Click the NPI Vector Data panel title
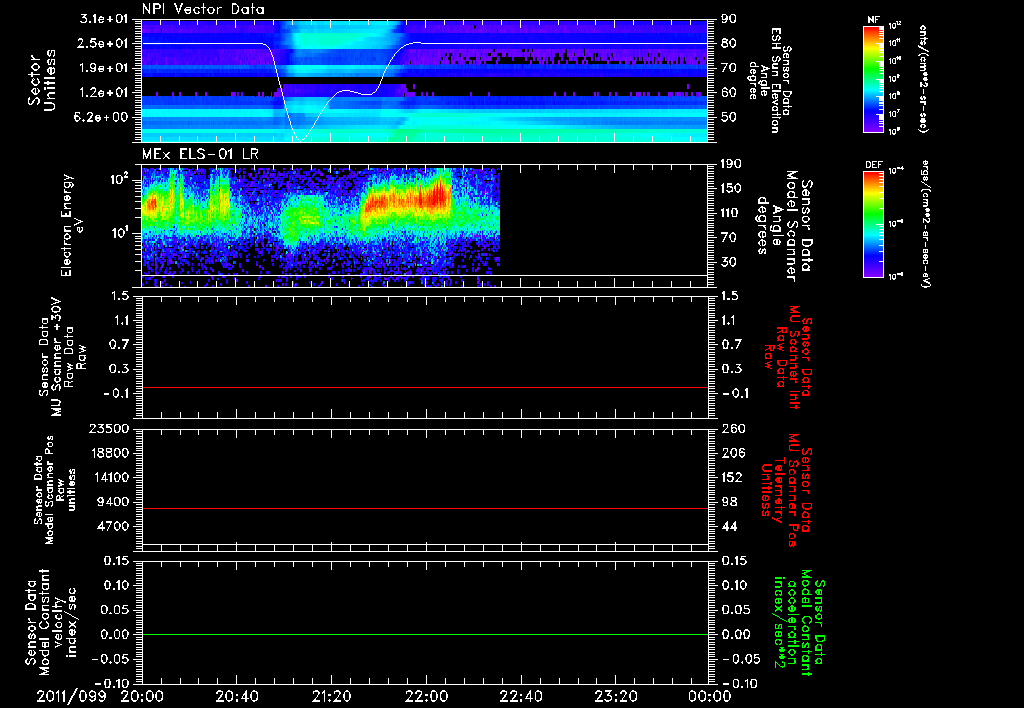 (x=203, y=9)
